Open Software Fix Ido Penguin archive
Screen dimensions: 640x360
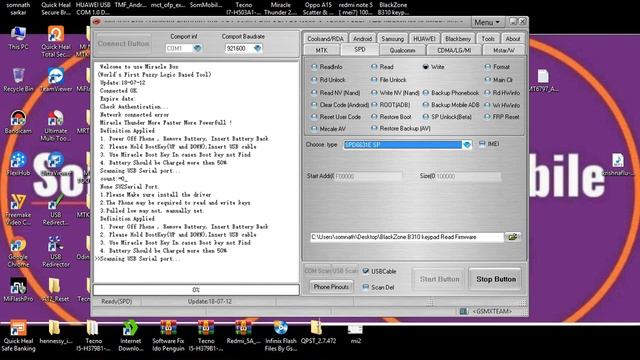click(168, 336)
